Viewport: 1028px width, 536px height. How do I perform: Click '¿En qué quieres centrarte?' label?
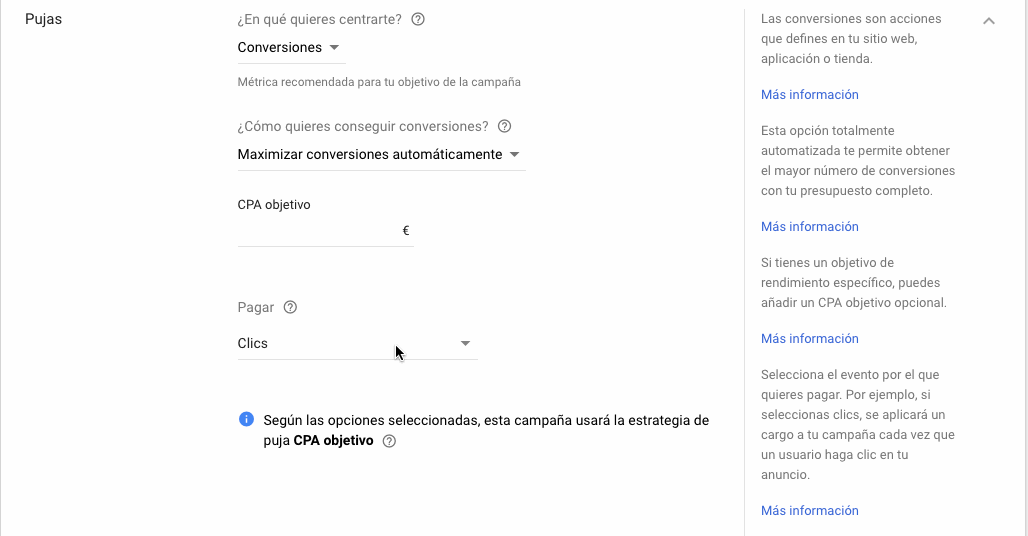pos(319,20)
